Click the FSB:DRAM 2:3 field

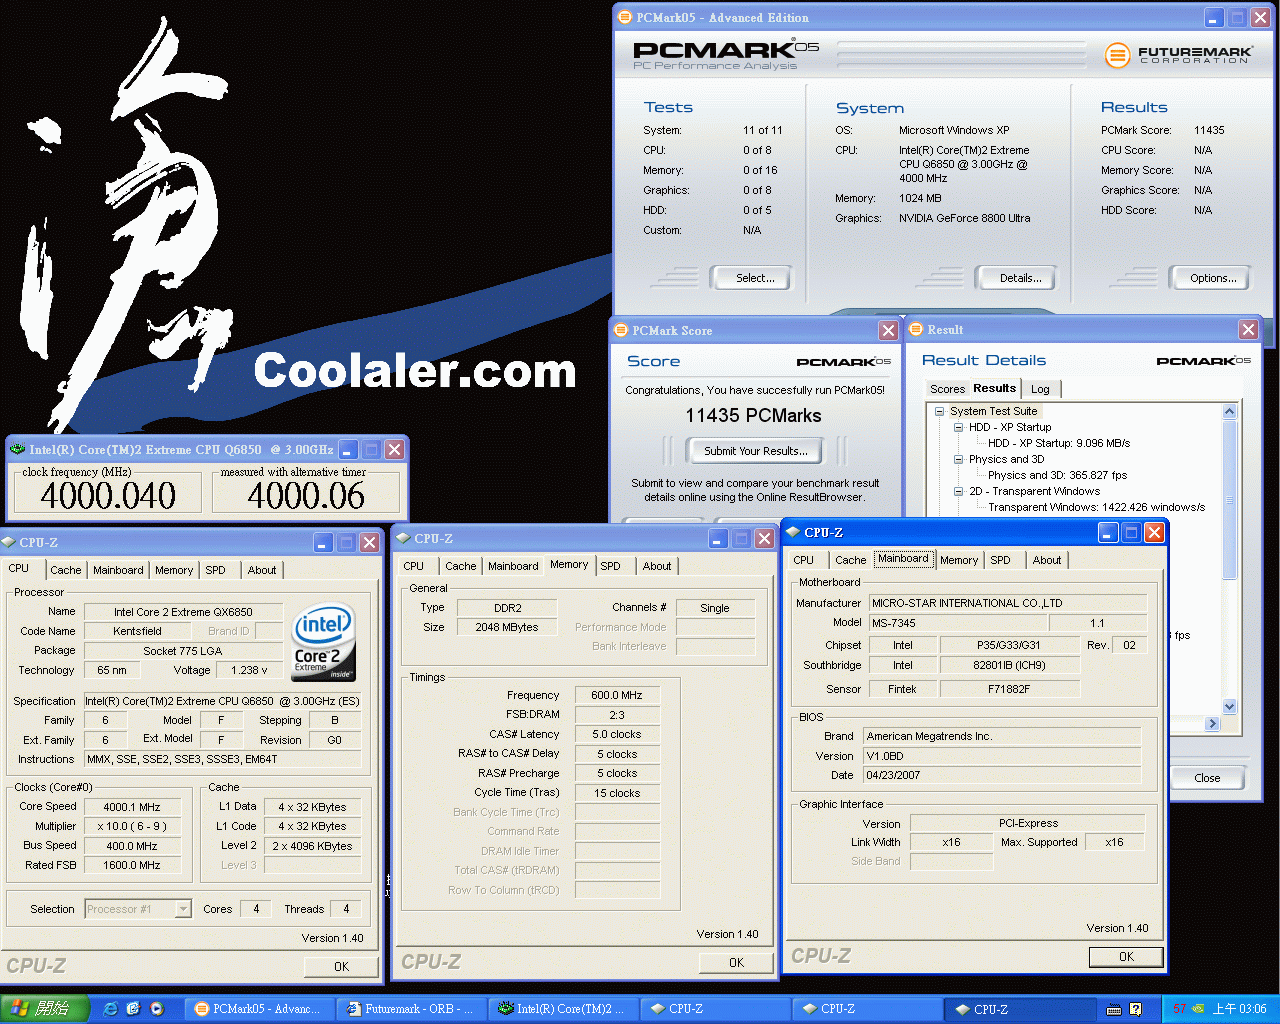click(617, 715)
